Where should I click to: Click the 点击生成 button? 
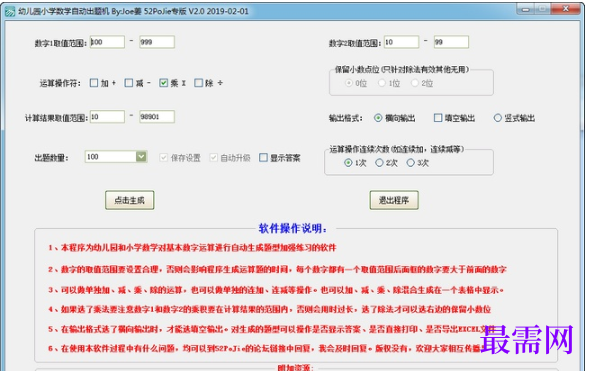tap(130, 200)
